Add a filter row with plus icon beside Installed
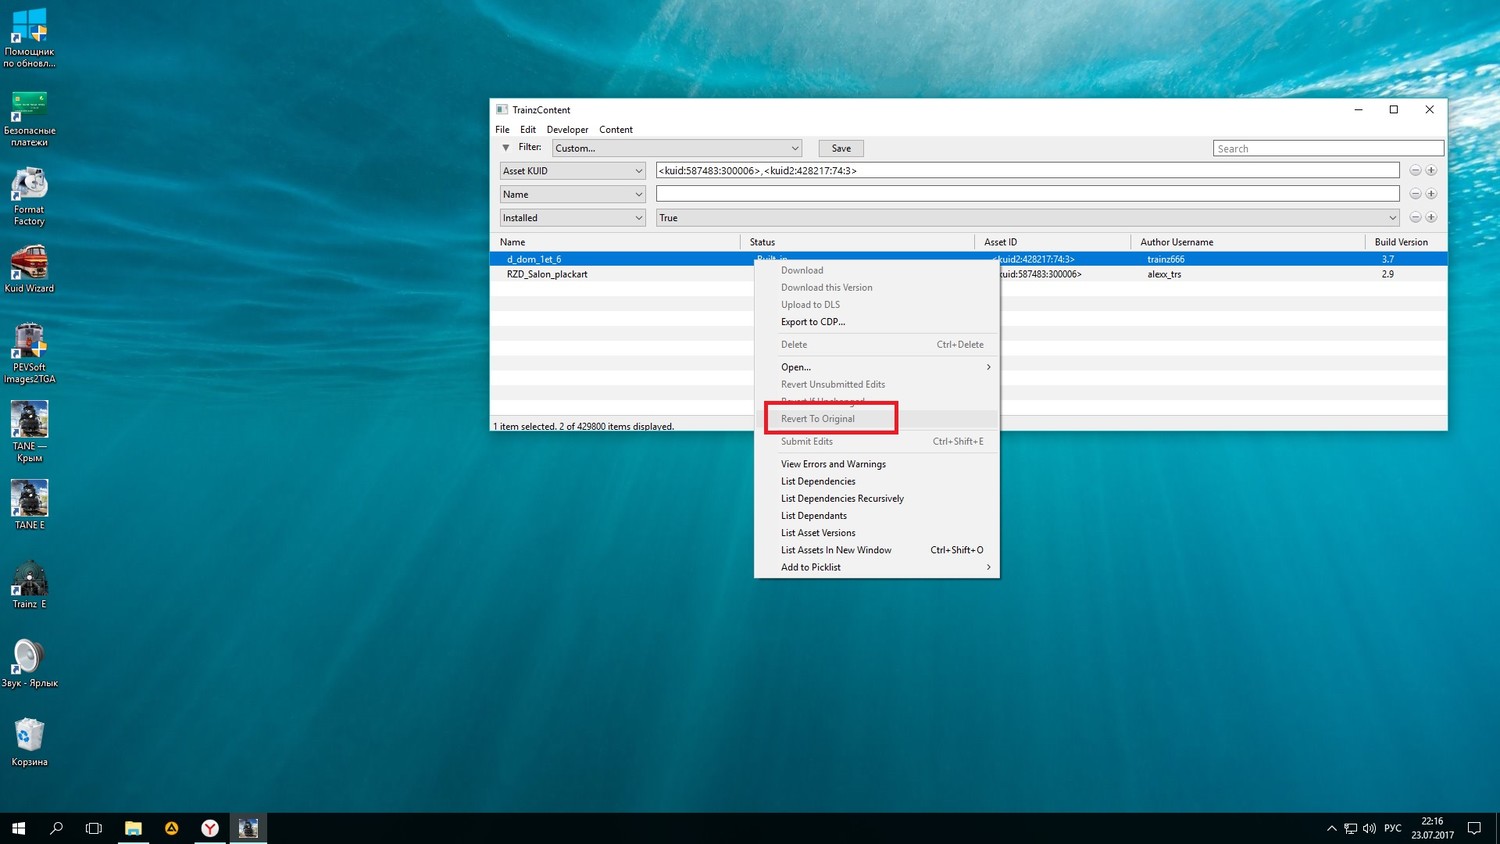This screenshot has height=844, width=1500. 1431,218
